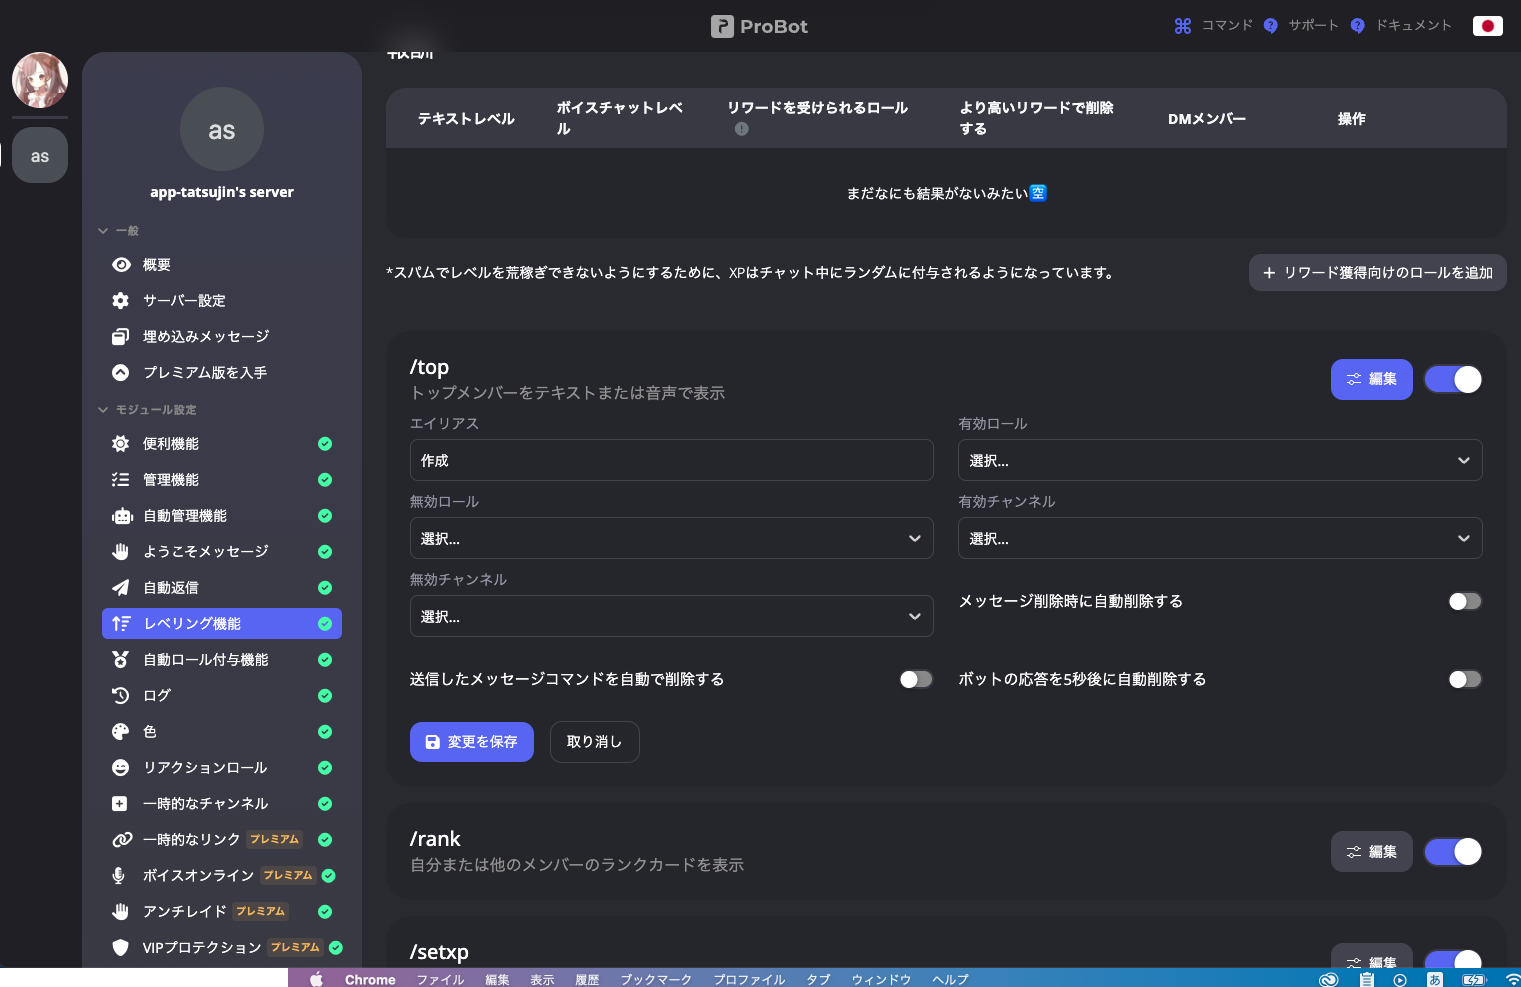Click コマンド in the top navigation

(x=1214, y=25)
